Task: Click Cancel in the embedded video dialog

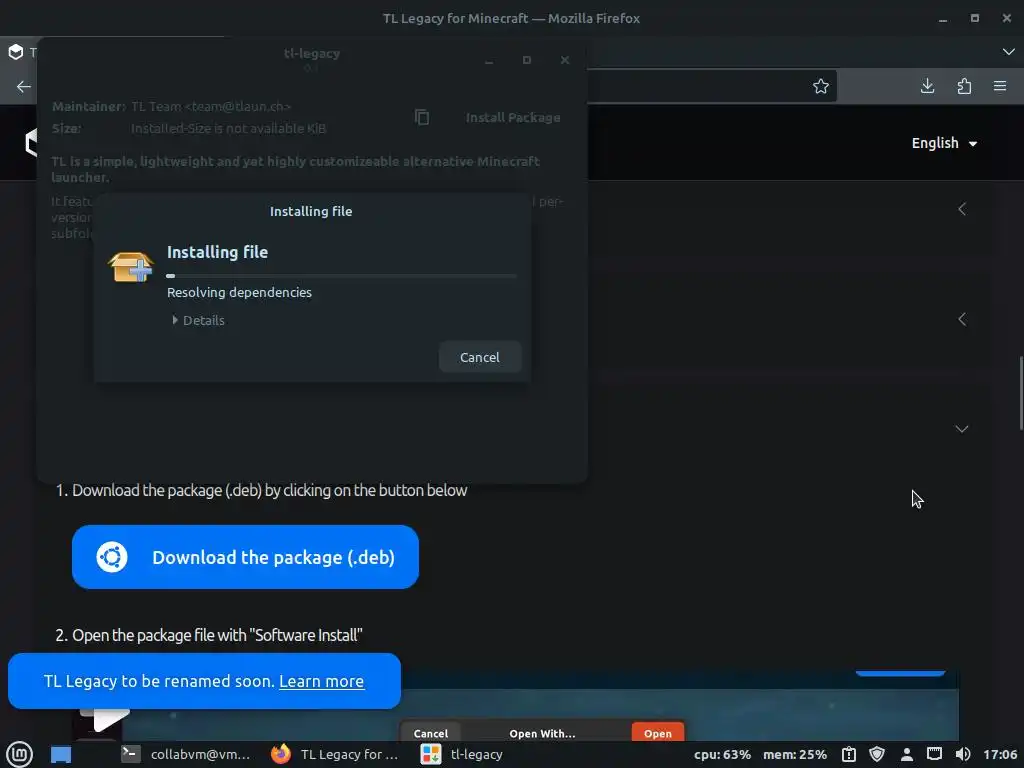Action: 431,733
